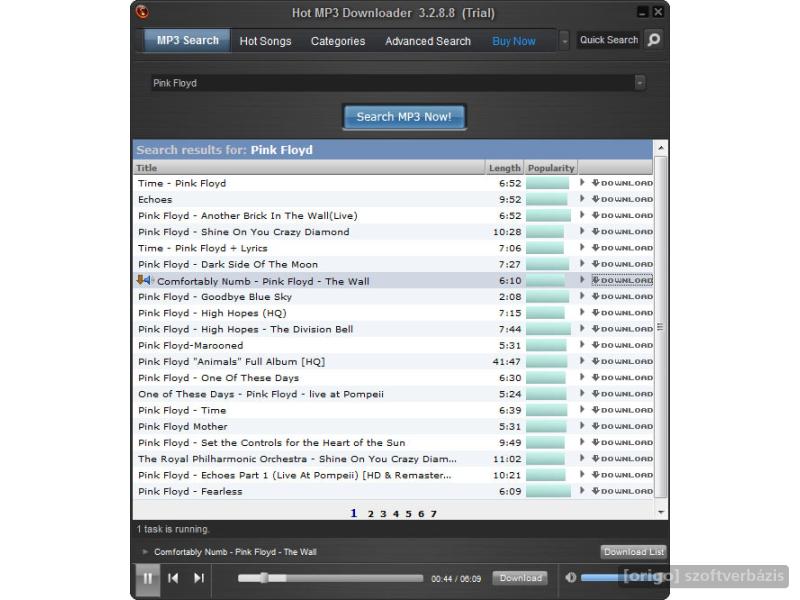800x600 pixels.
Task: Play preview of Shine On You Crazy Diamond
Action: 582,232
